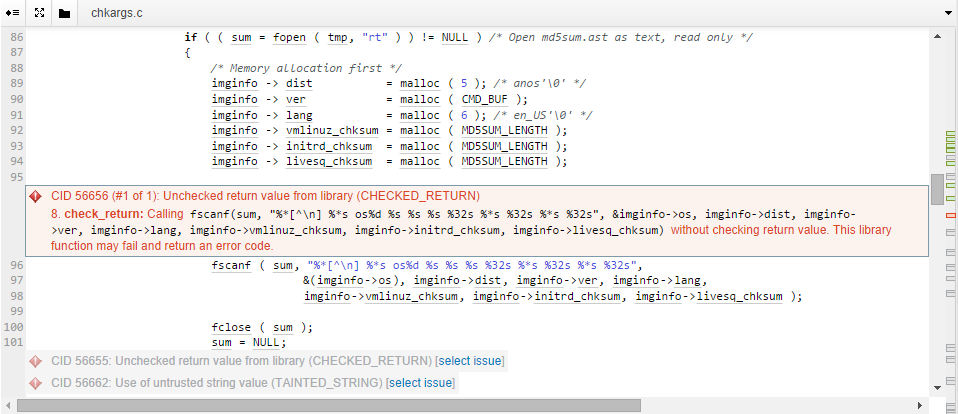Click the NULL keyword on line 86
This screenshot has width=958, height=414.
[x=455, y=38]
